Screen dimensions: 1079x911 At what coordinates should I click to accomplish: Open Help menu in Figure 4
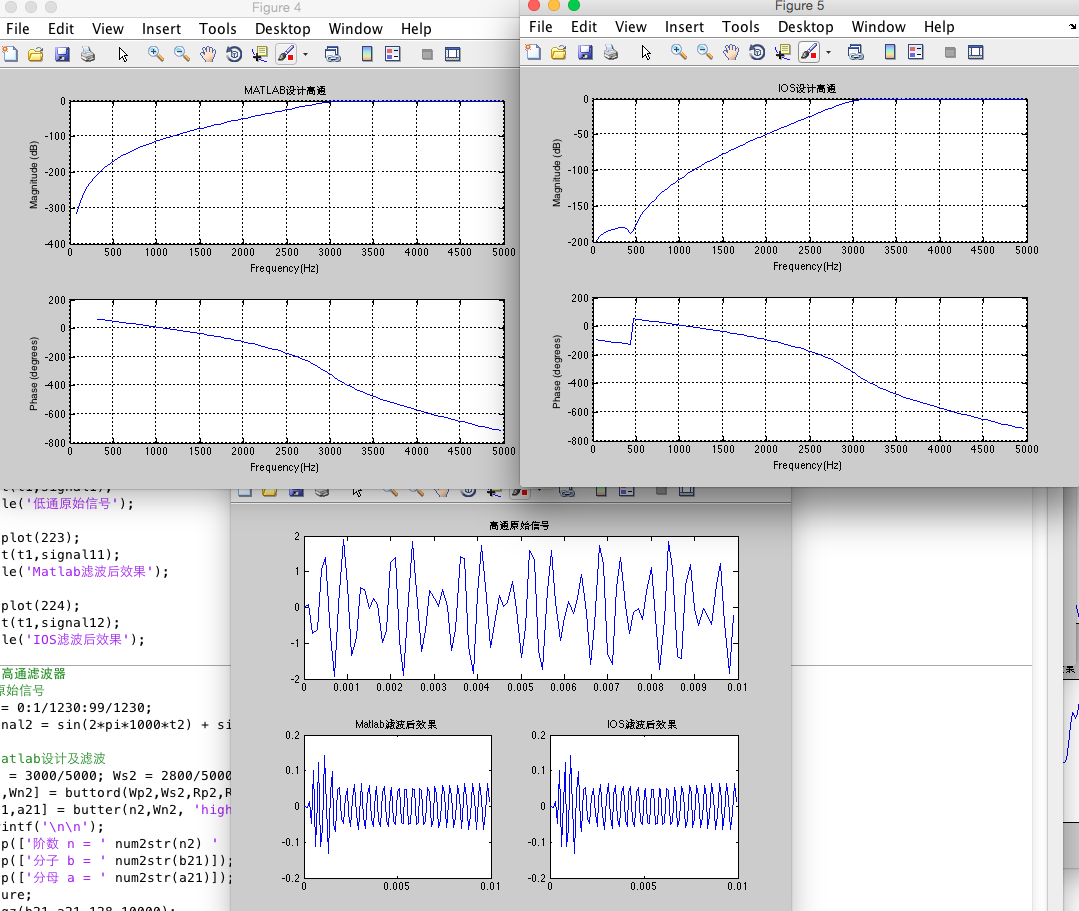pos(416,29)
